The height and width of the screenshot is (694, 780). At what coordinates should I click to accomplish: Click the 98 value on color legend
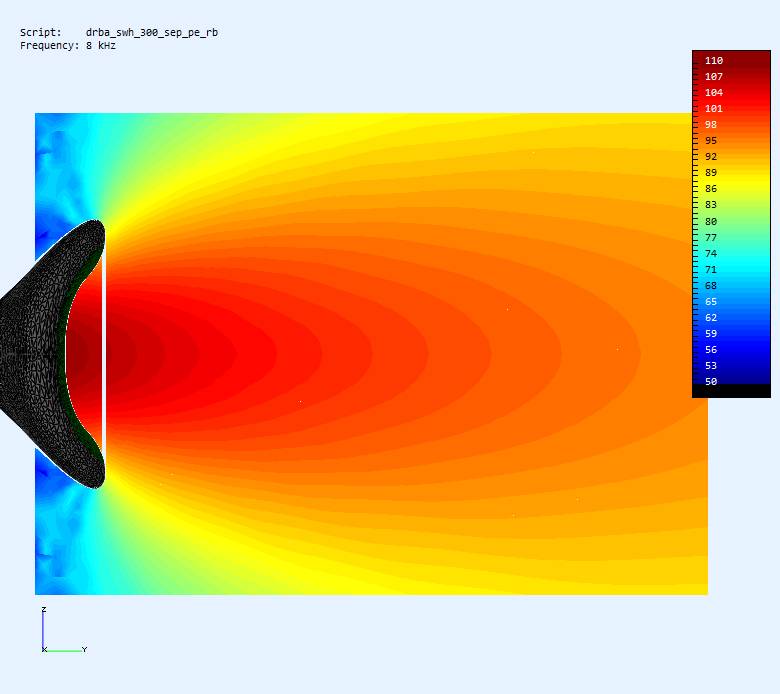711,124
